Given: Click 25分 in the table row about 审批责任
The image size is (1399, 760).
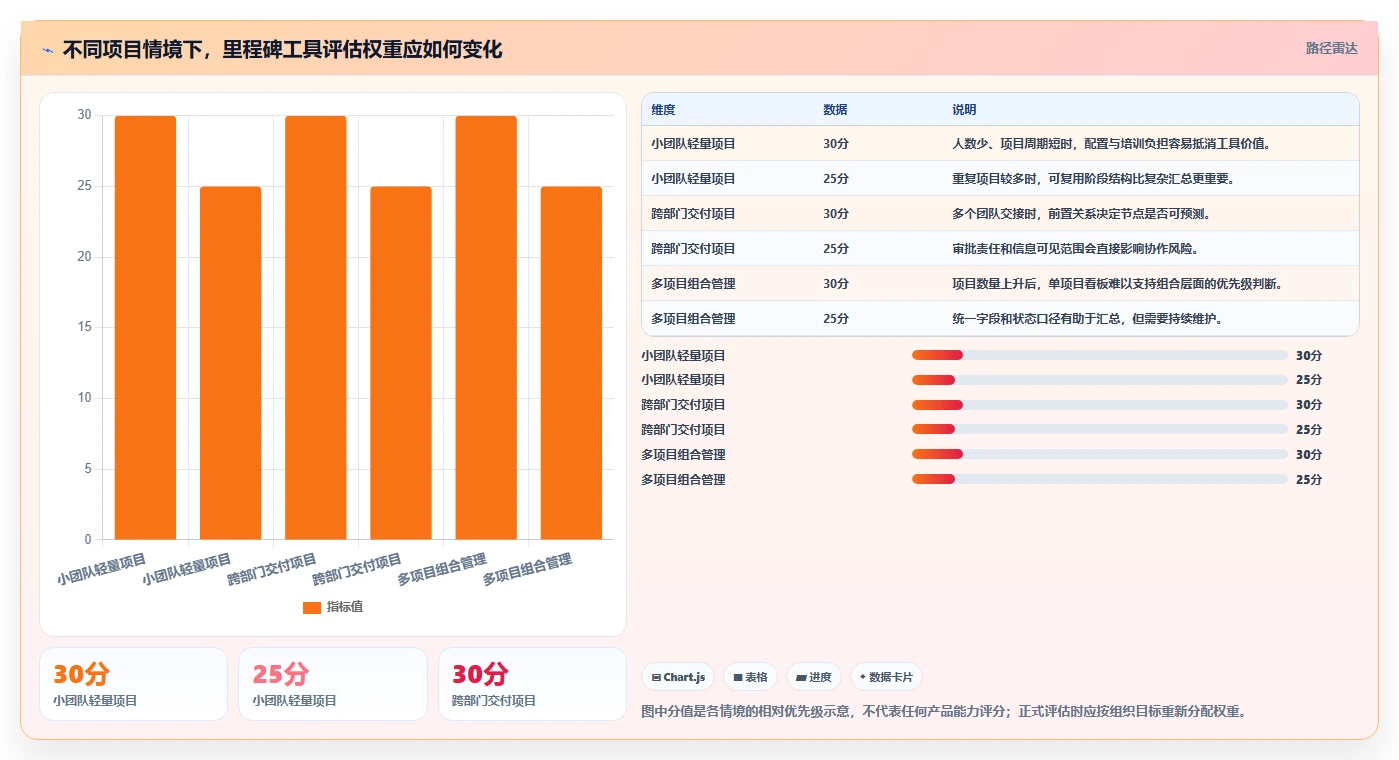Looking at the screenshot, I should point(836,249).
